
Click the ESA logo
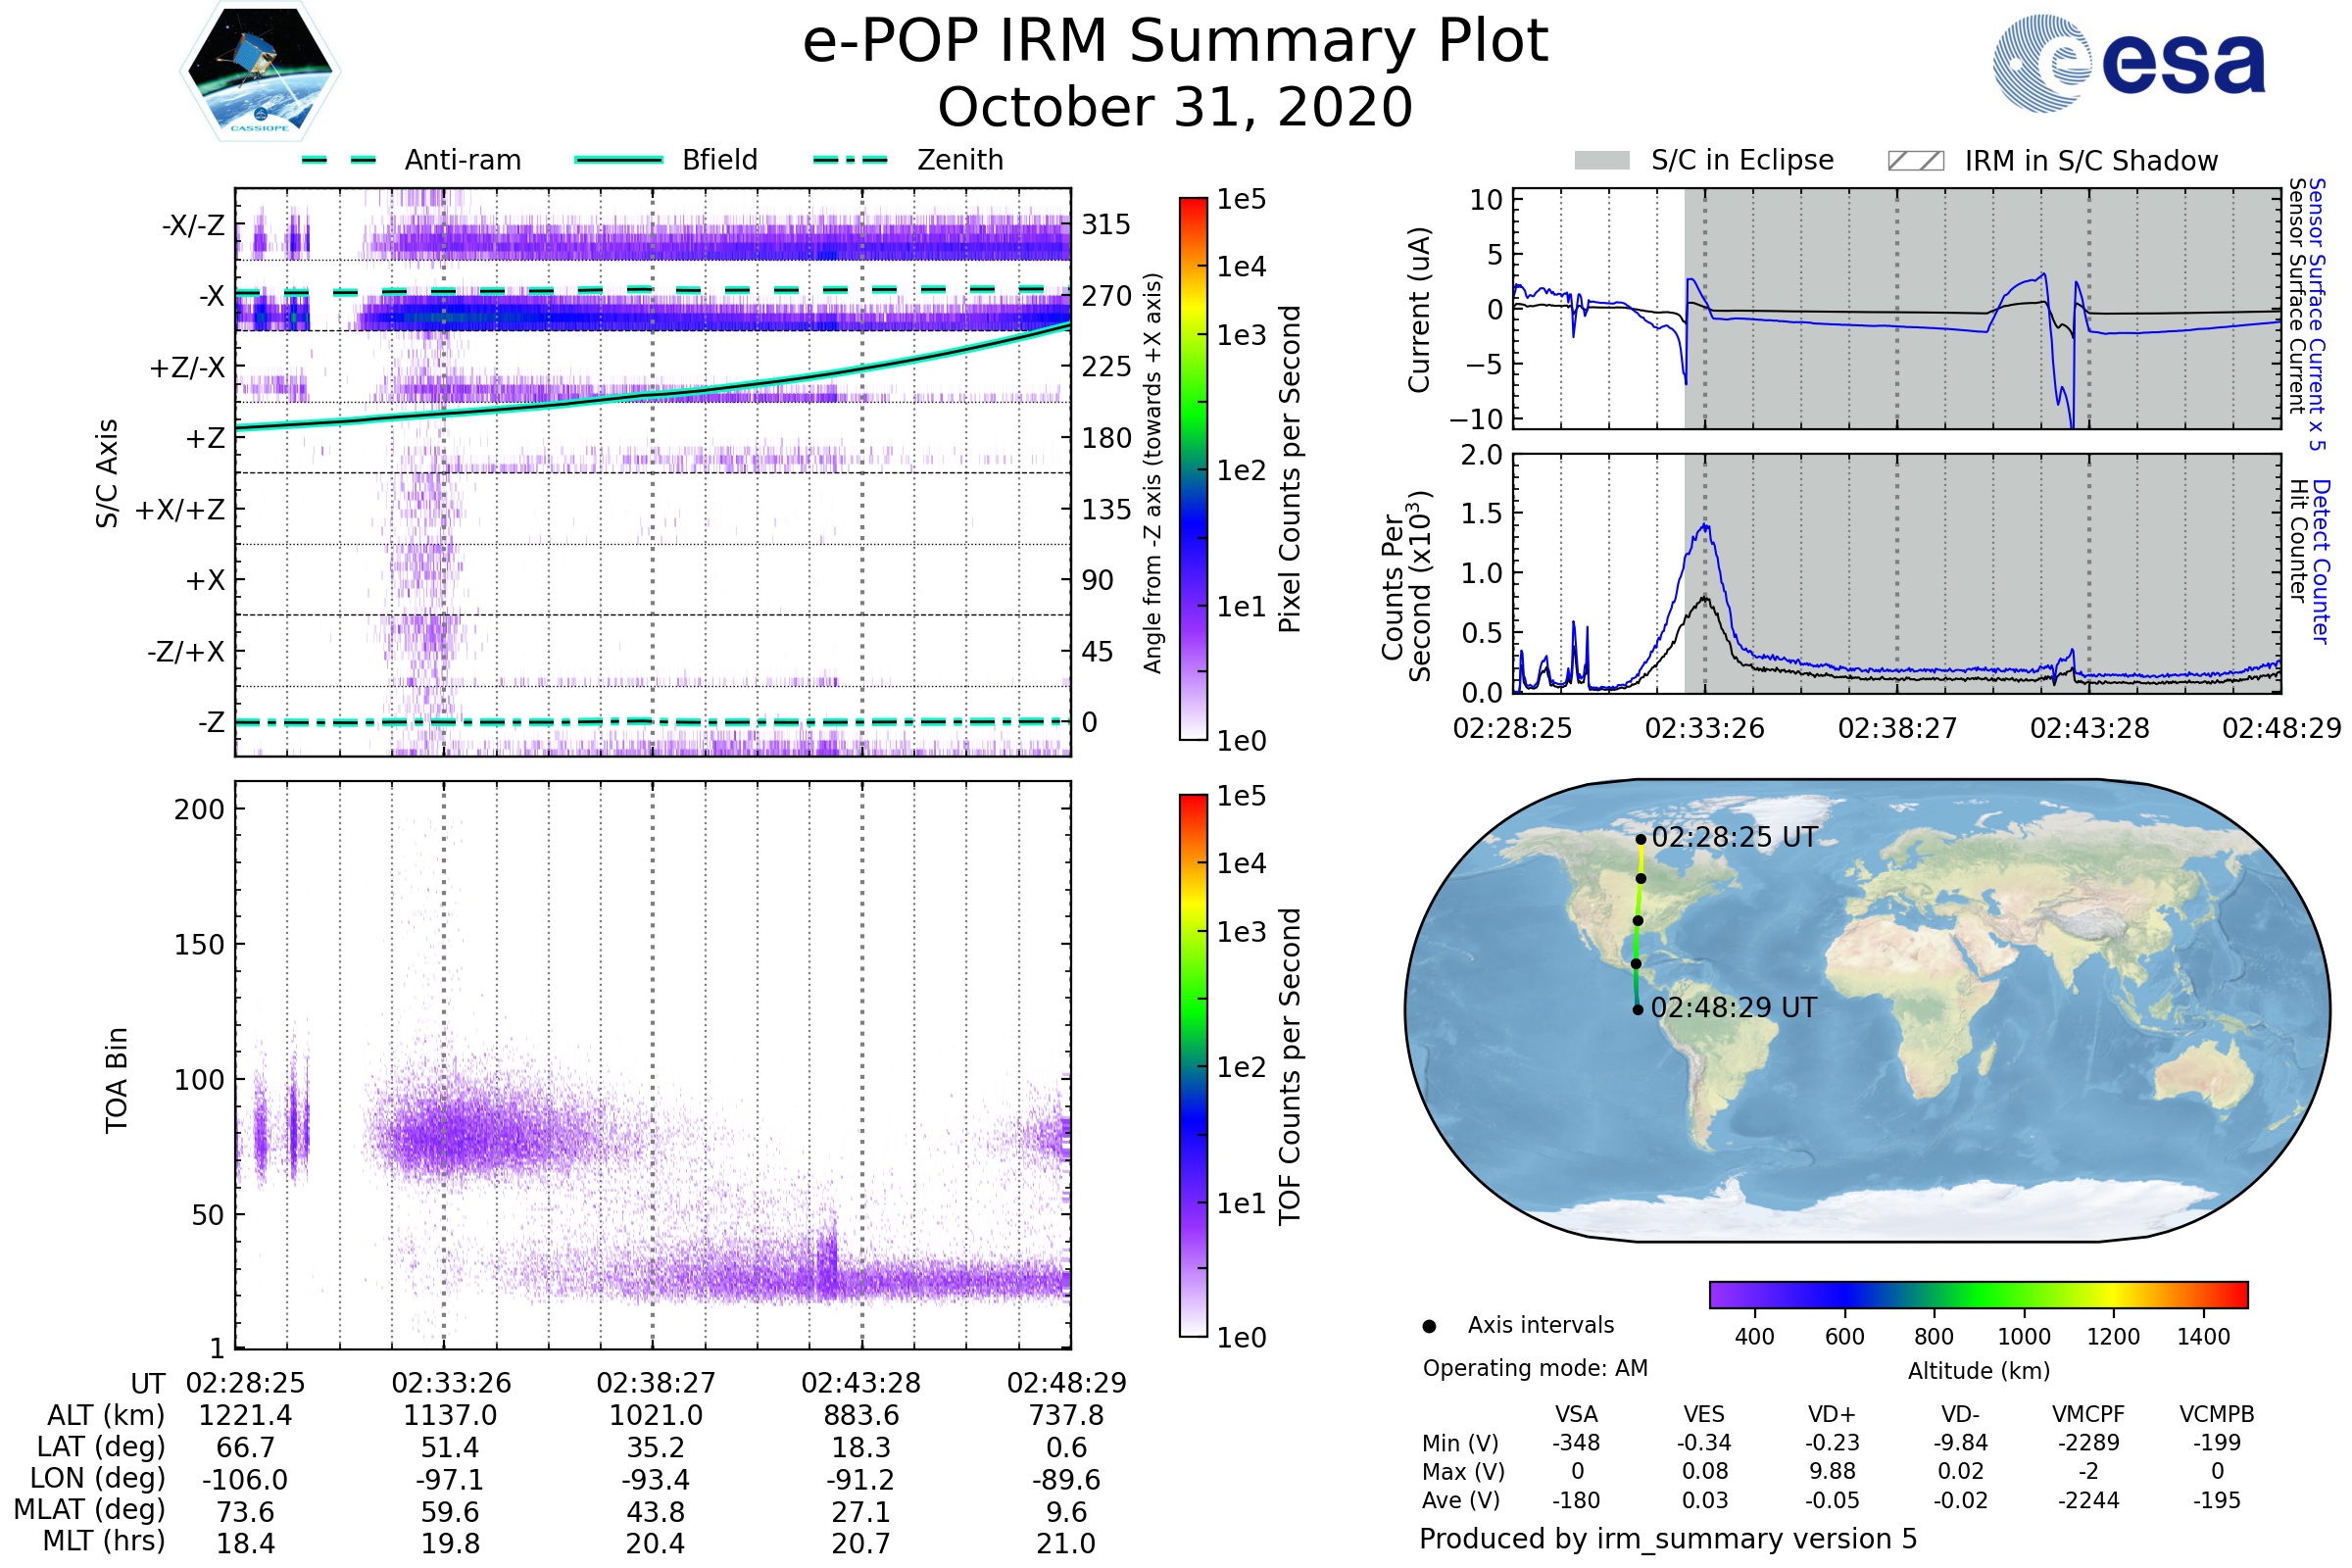coord(2128,63)
